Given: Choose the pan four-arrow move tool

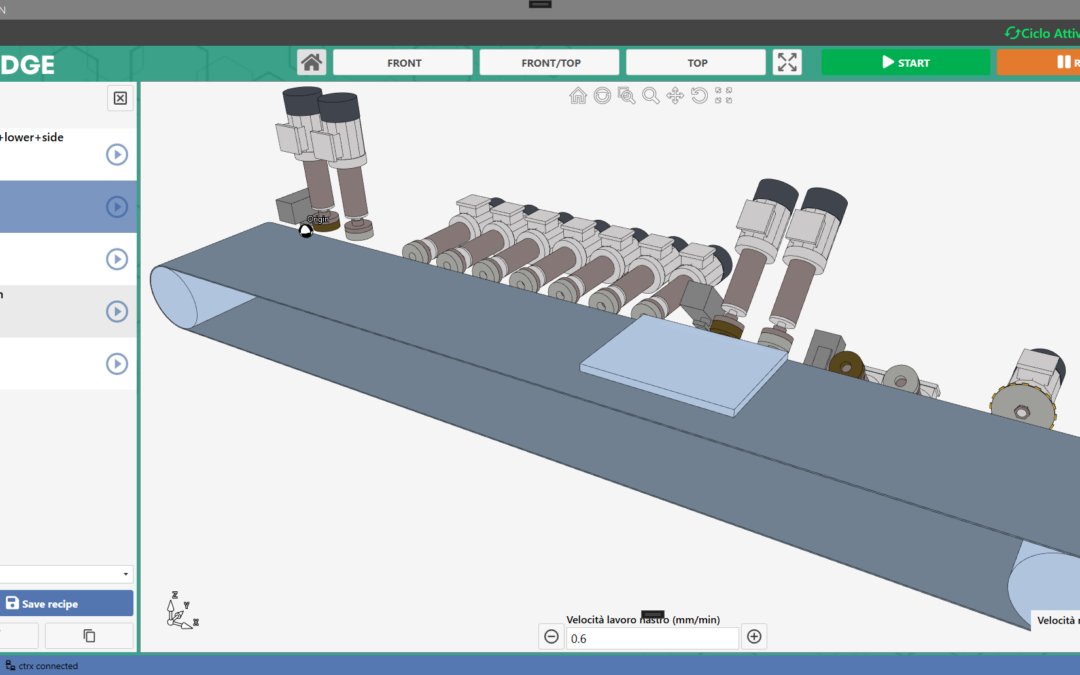Looking at the screenshot, I should (675, 95).
